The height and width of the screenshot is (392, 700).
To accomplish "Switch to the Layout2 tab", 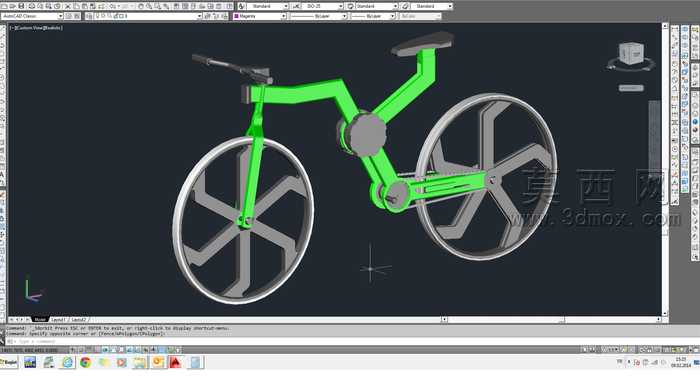I will [79, 320].
